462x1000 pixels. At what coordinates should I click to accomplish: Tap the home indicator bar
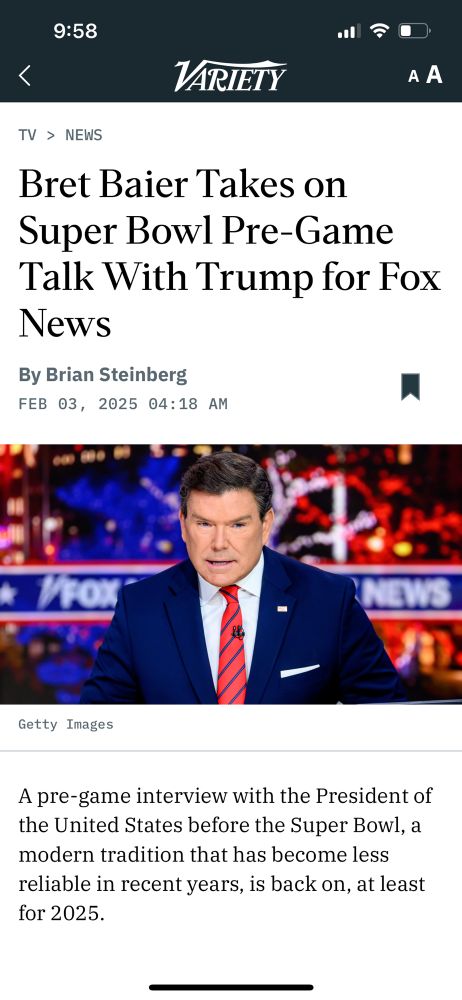click(231, 987)
